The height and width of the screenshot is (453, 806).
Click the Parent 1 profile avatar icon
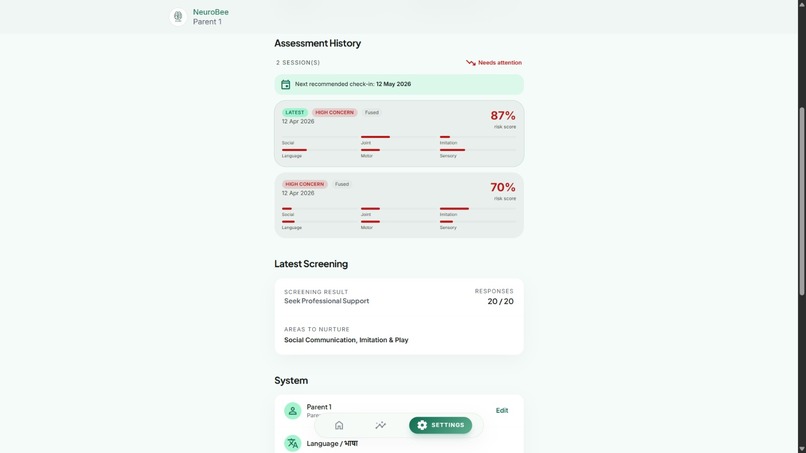pos(292,410)
